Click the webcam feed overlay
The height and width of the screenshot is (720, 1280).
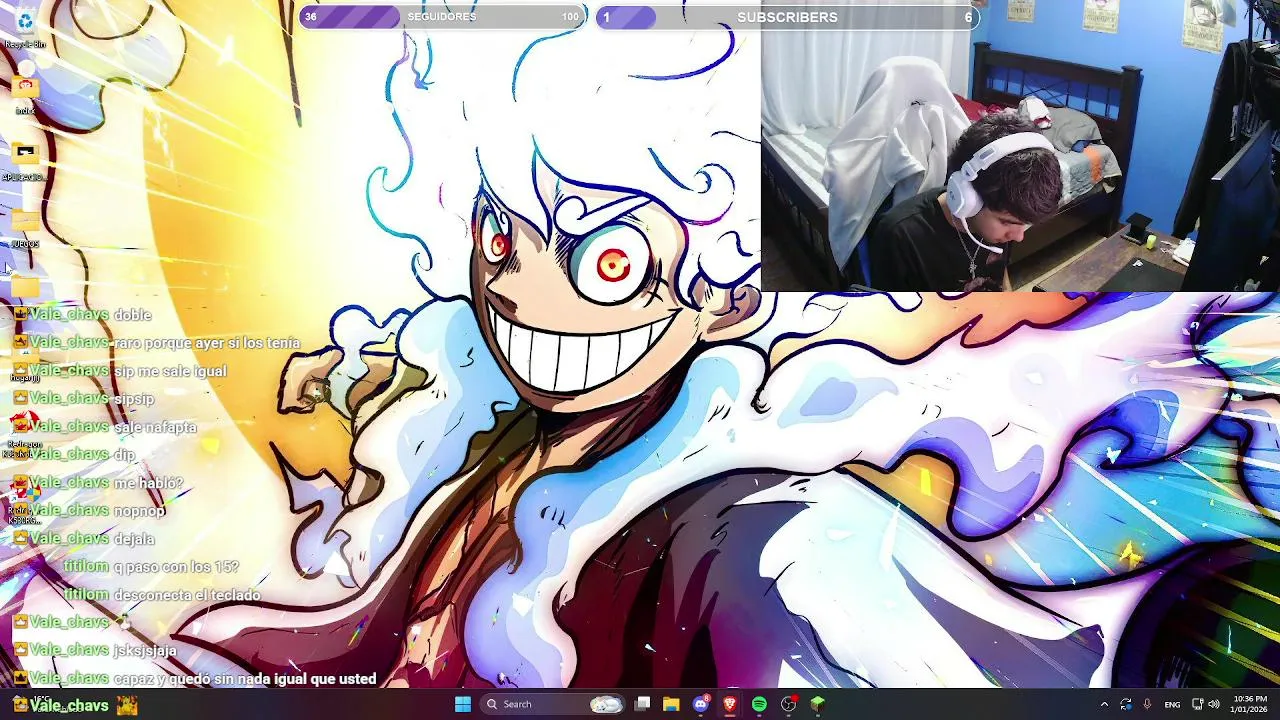click(1020, 146)
